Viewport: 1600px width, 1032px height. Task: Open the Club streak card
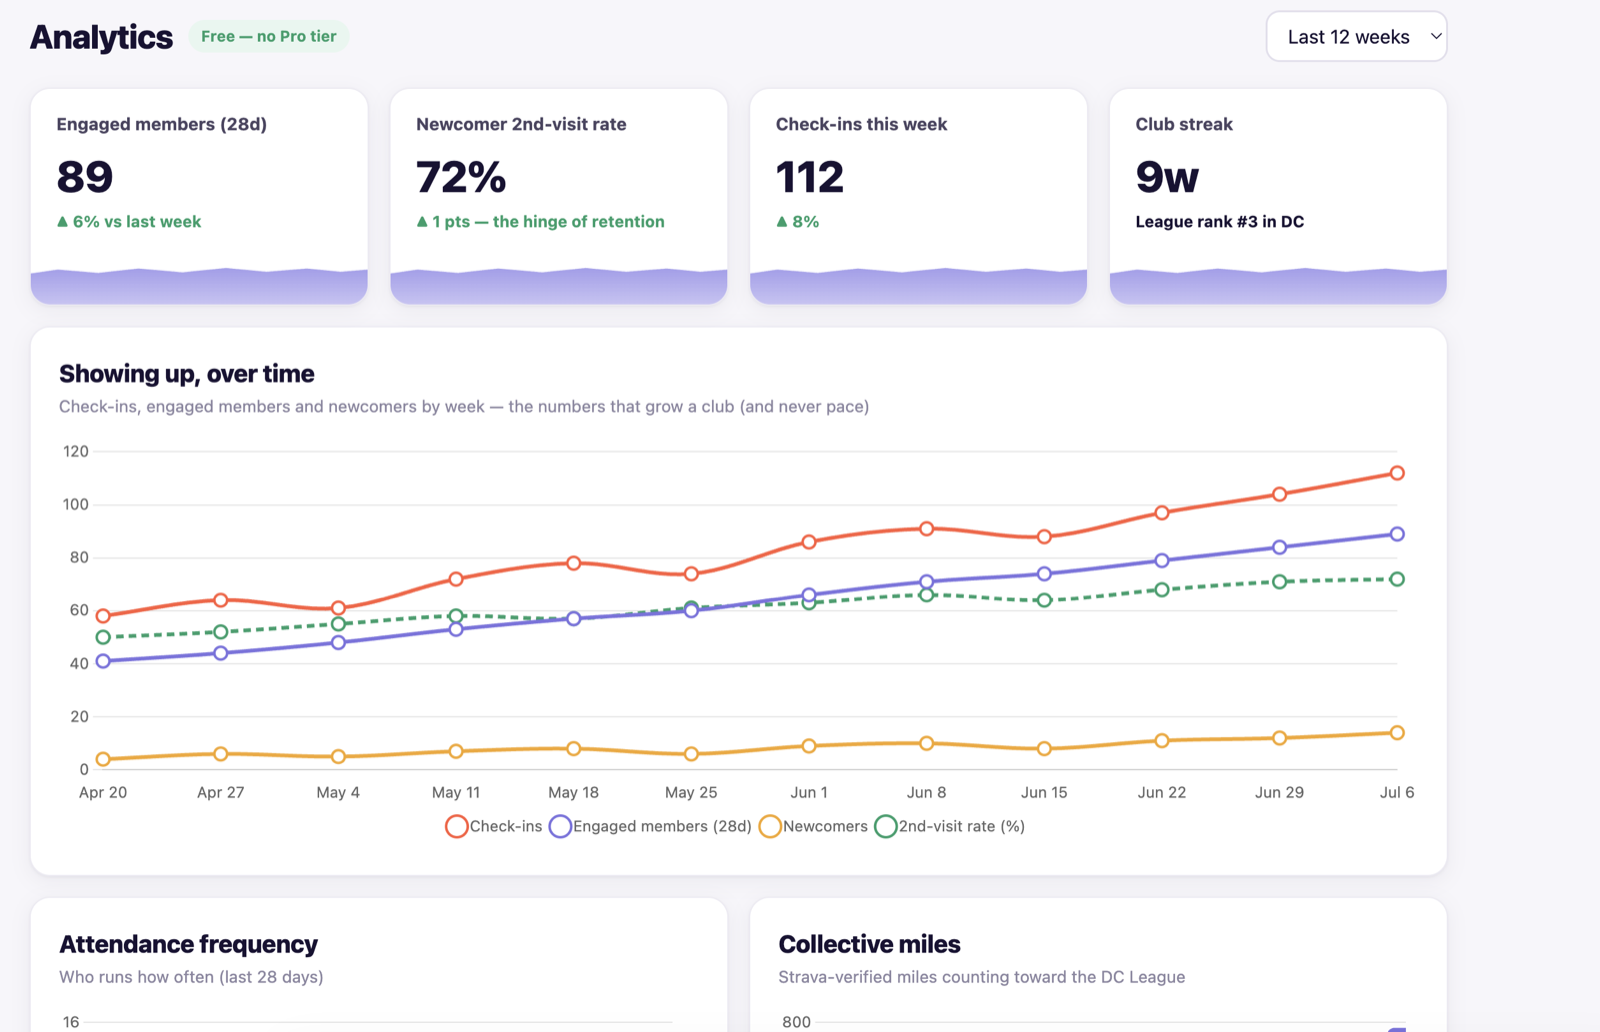click(1278, 196)
